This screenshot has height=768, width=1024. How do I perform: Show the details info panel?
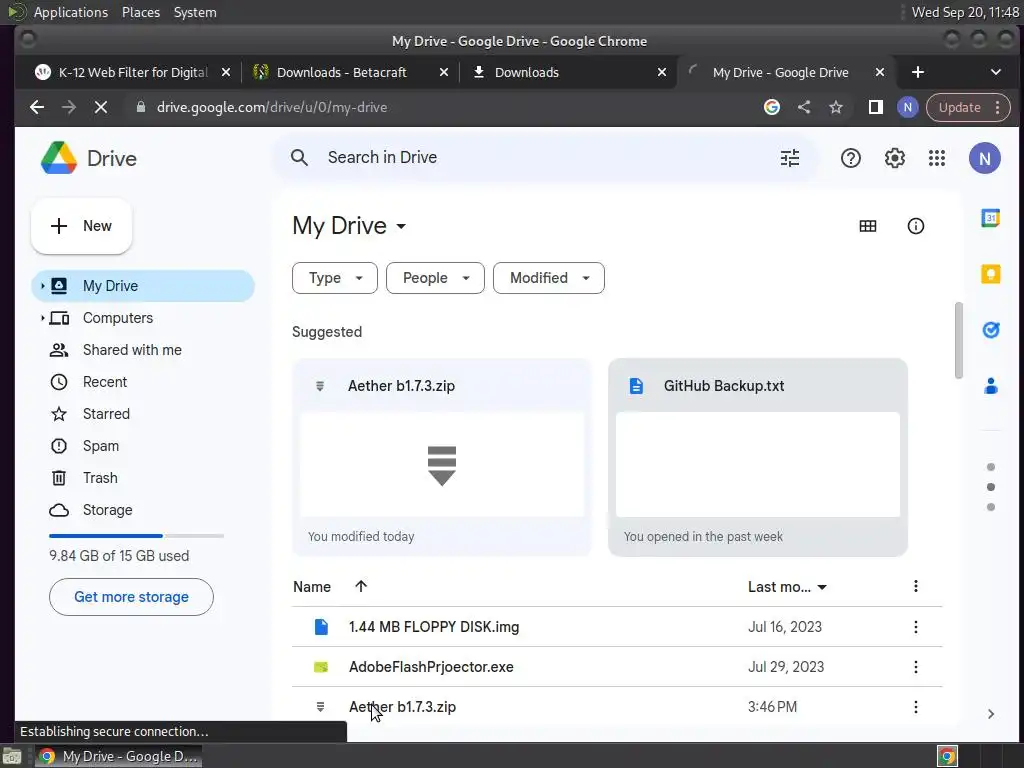[x=916, y=226]
